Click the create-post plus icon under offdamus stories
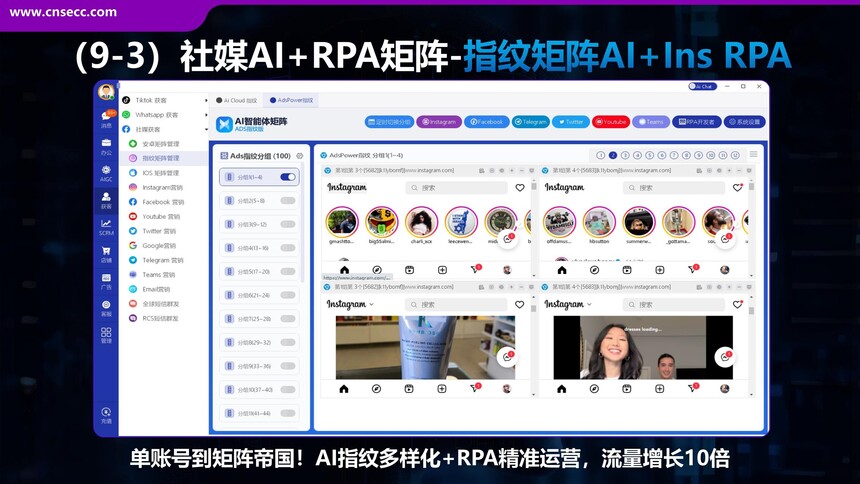Viewport: 860px width, 484px height. pyautogui.click(x=660, y=270)
